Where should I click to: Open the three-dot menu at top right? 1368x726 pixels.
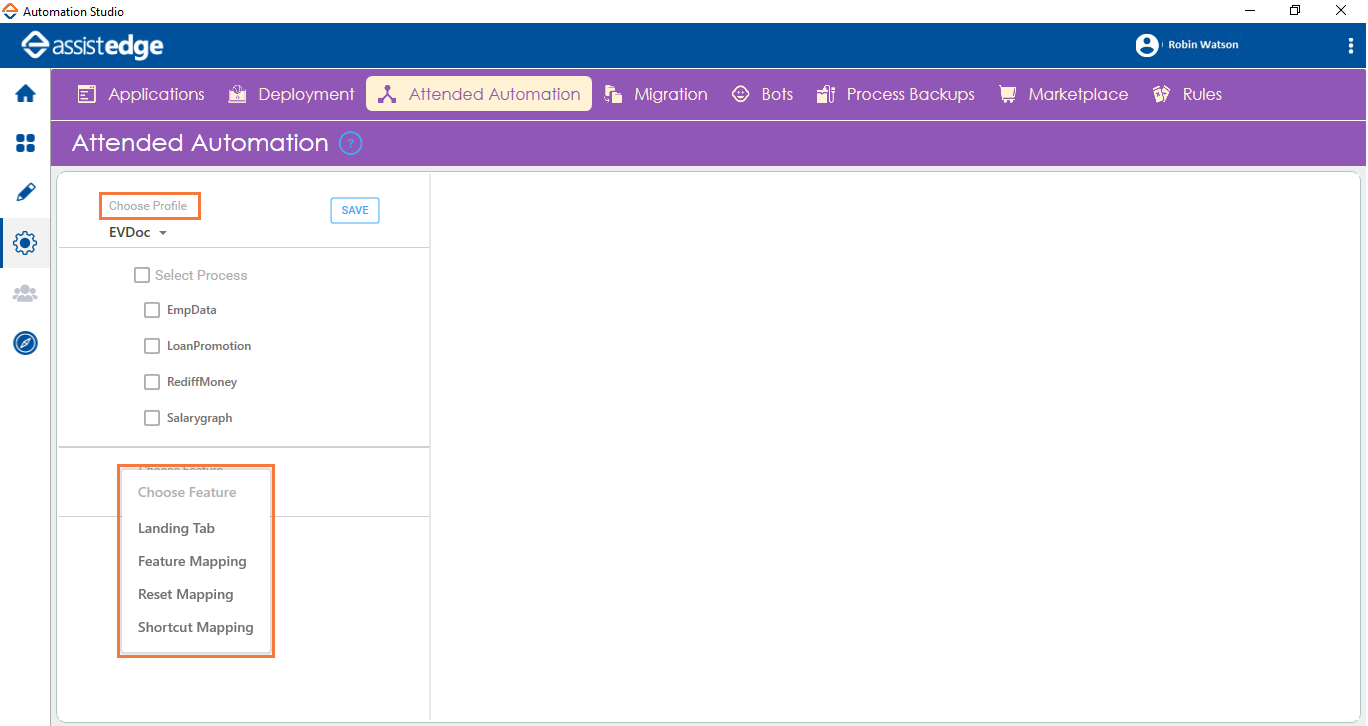(1351, 45)
